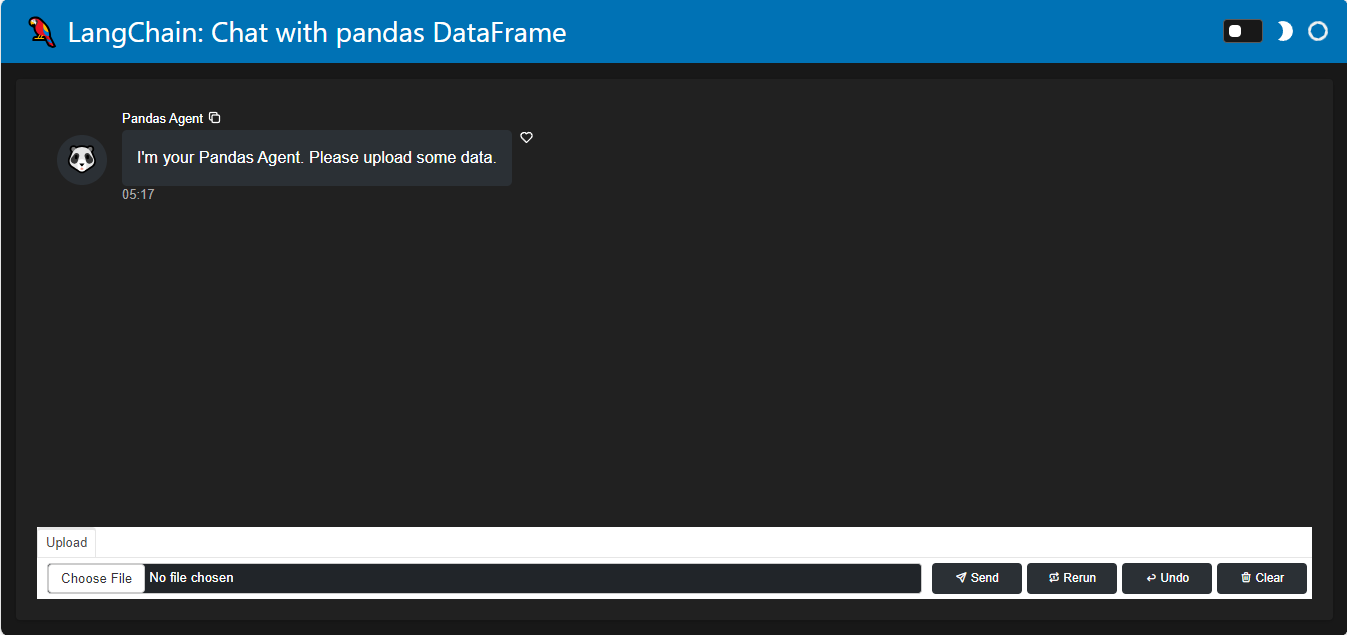This screenshot has width=1347, height=635.
Task: Click the panda avatar next to the message
Action: pos(81,159)
